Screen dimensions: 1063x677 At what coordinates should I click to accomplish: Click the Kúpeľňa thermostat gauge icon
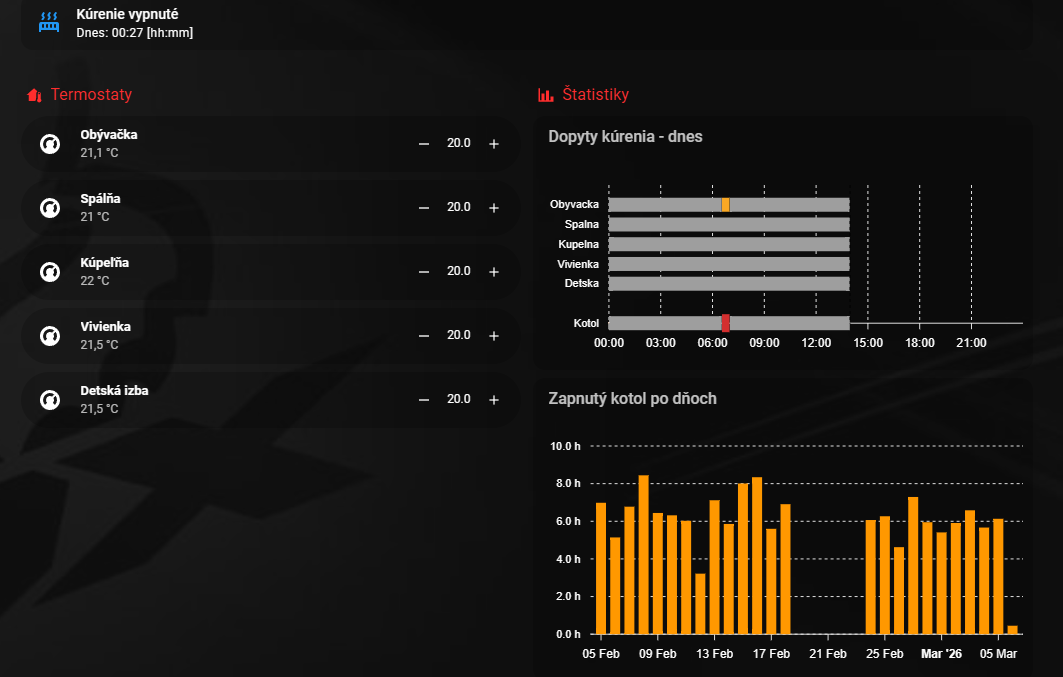pos(49,272)
